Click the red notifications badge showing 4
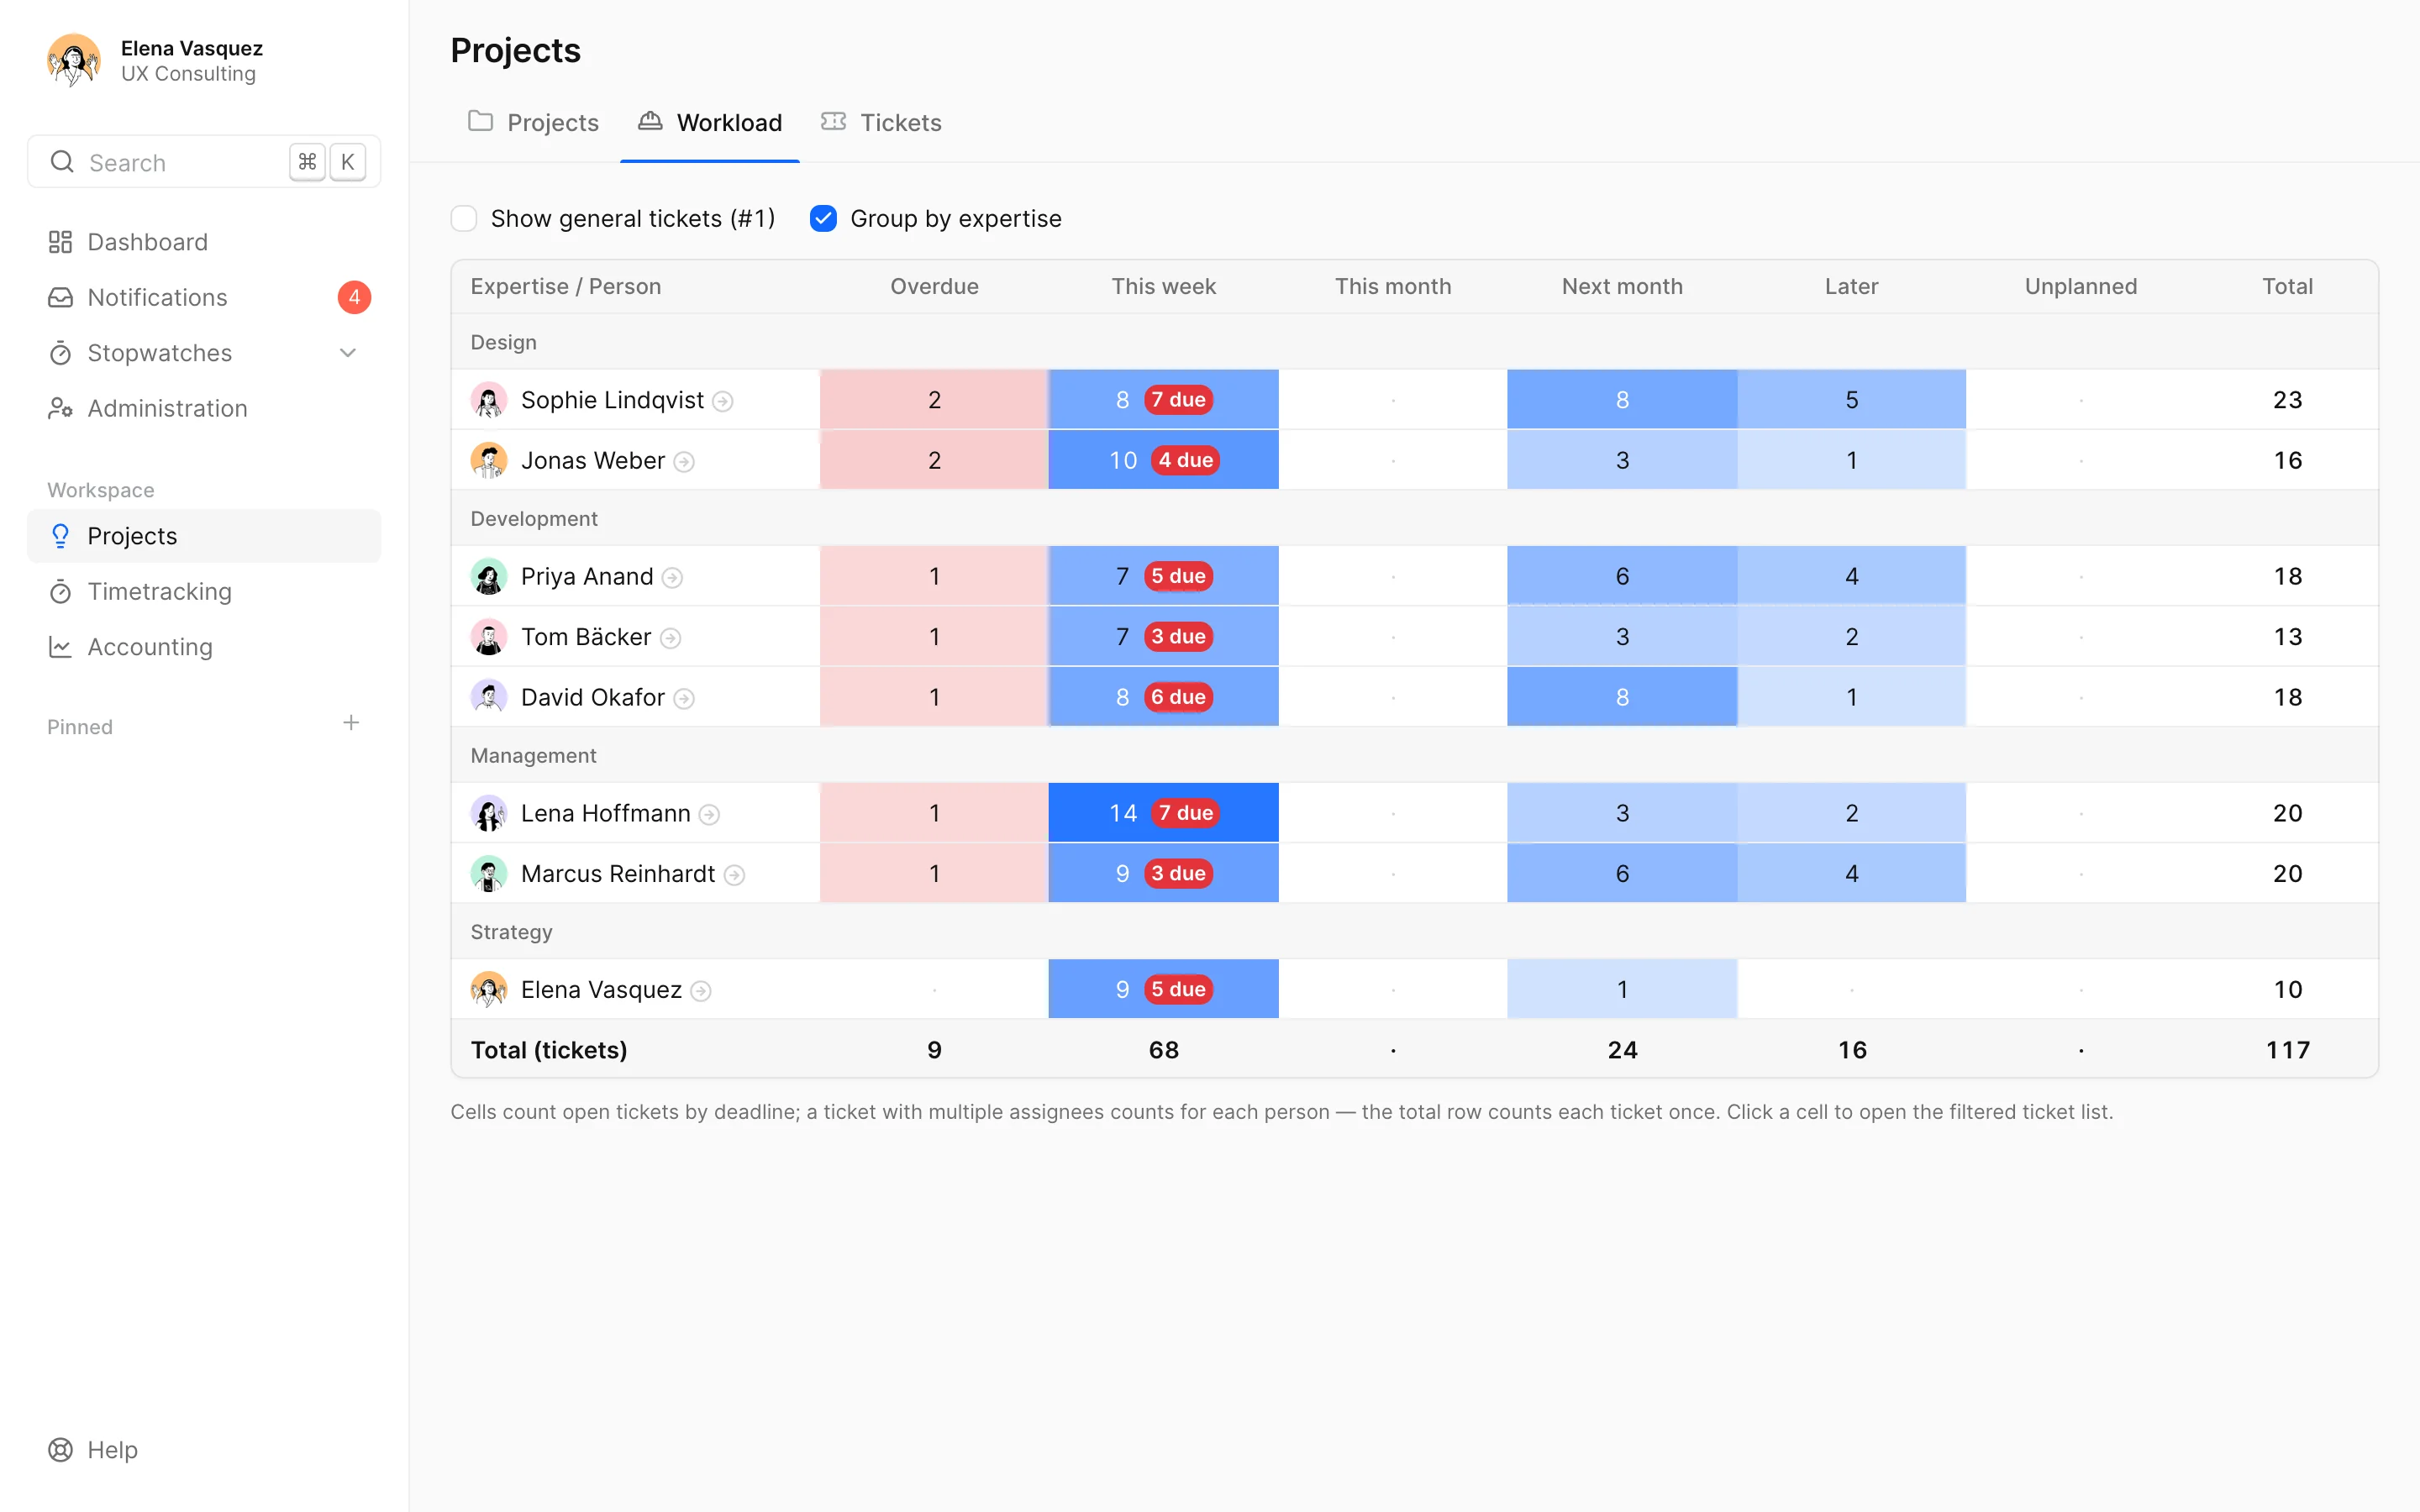The image size is (2420, 1512). 354,297
